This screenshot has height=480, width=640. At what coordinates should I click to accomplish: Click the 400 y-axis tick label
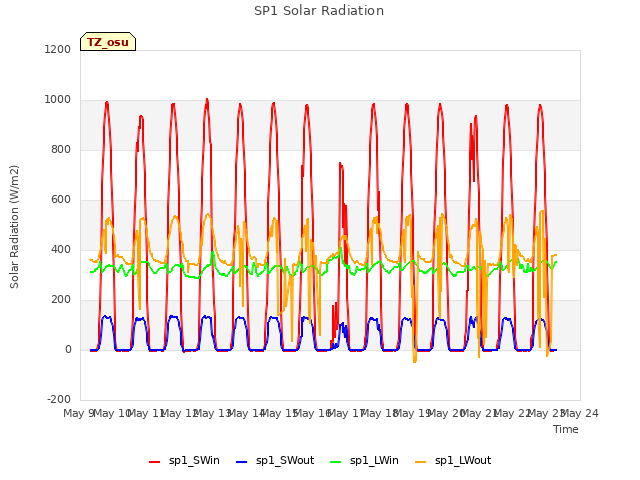(61, 250)
